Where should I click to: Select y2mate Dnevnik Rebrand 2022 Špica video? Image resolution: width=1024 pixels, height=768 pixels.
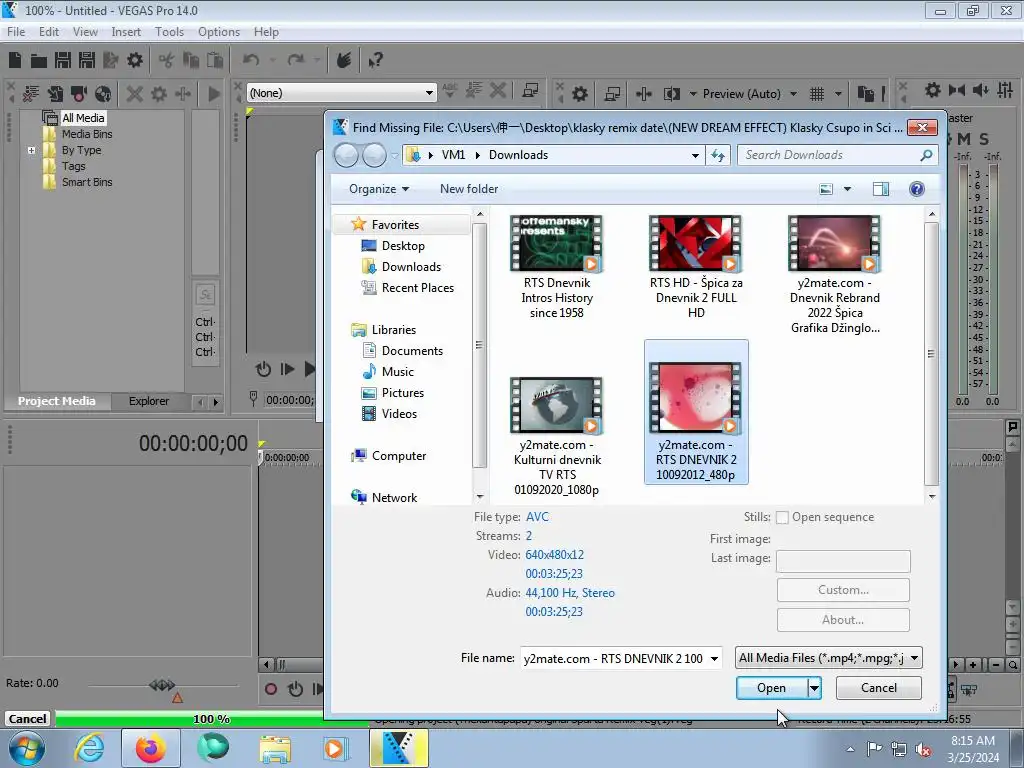coord(835,275)
